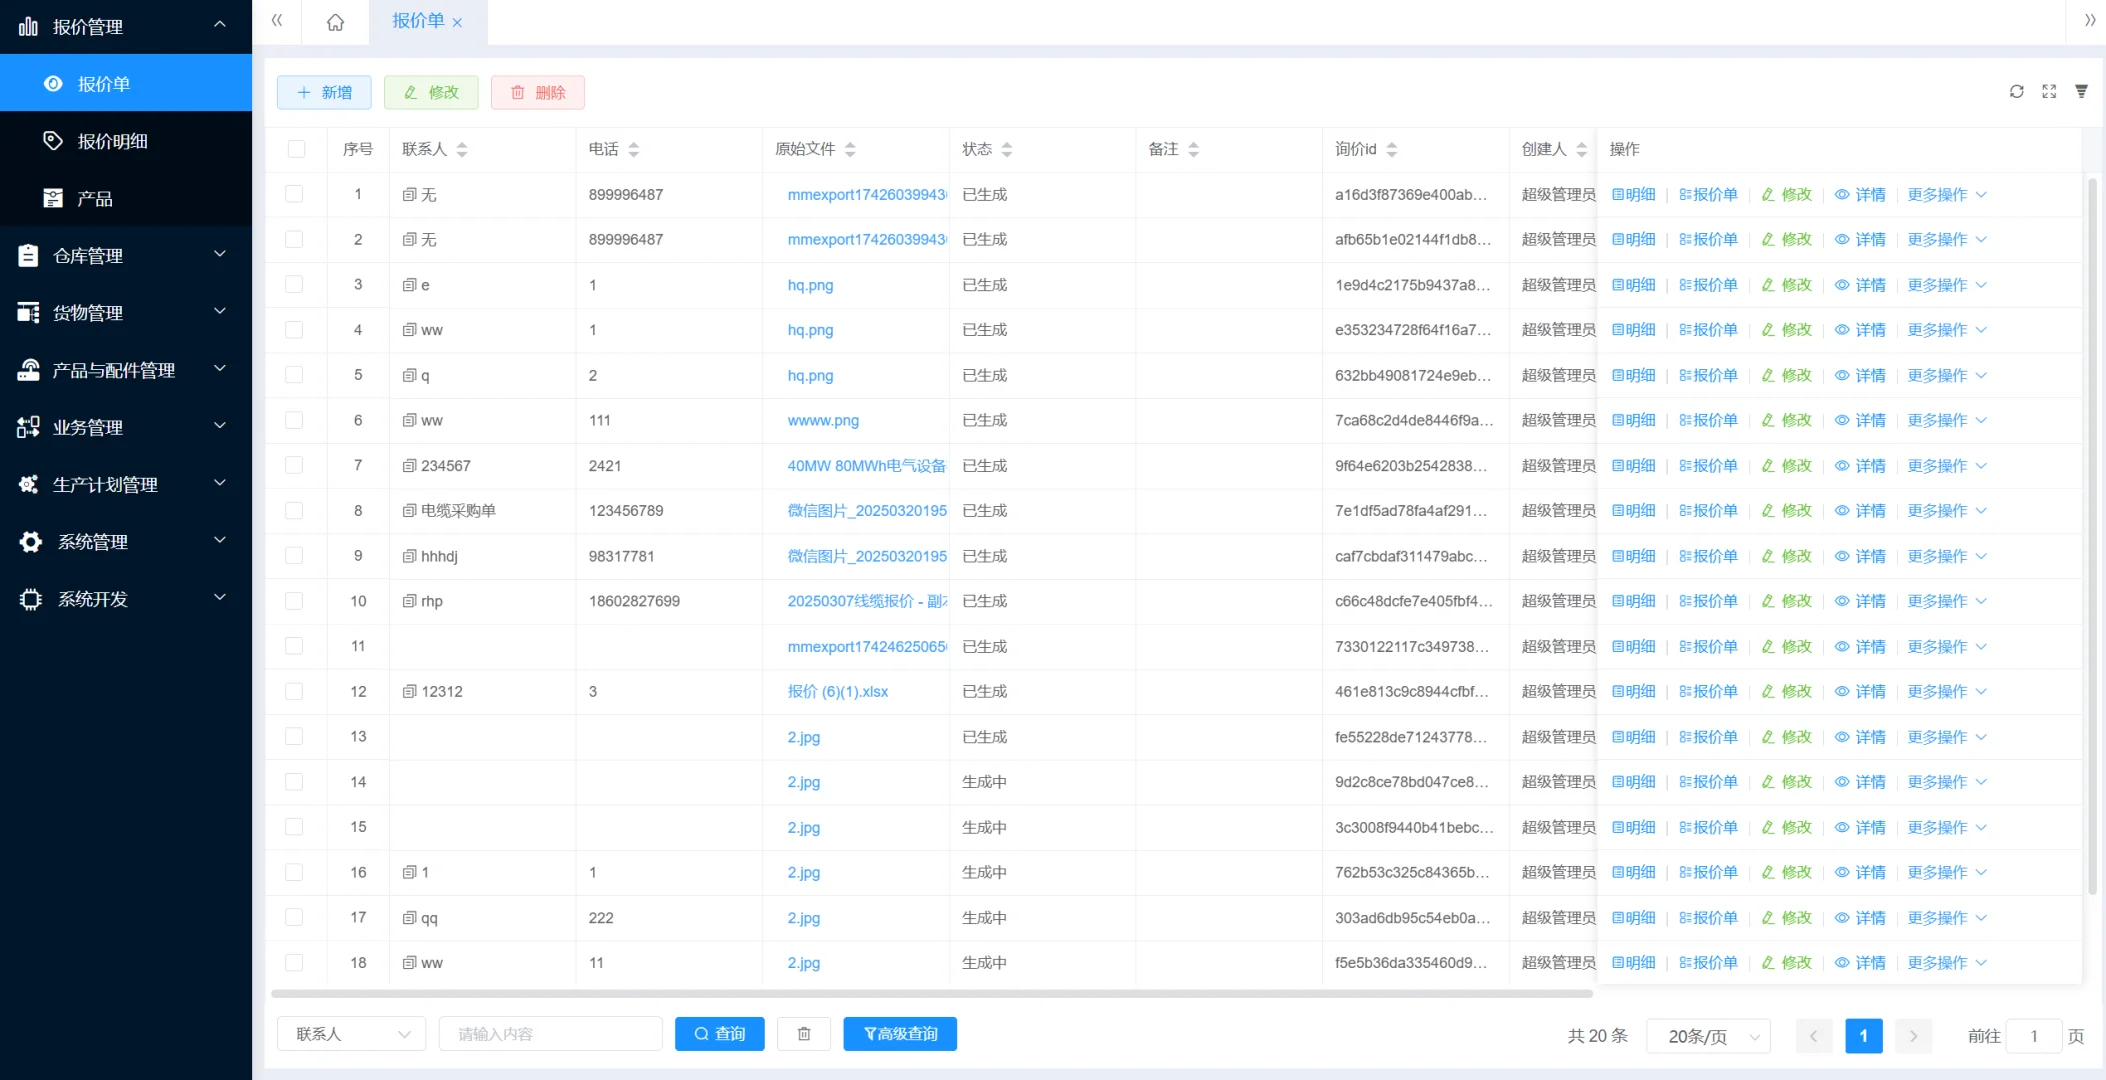Click the filter columns icon
This screenshot has height=1080, width=2106.
[x=2081, y=92]
